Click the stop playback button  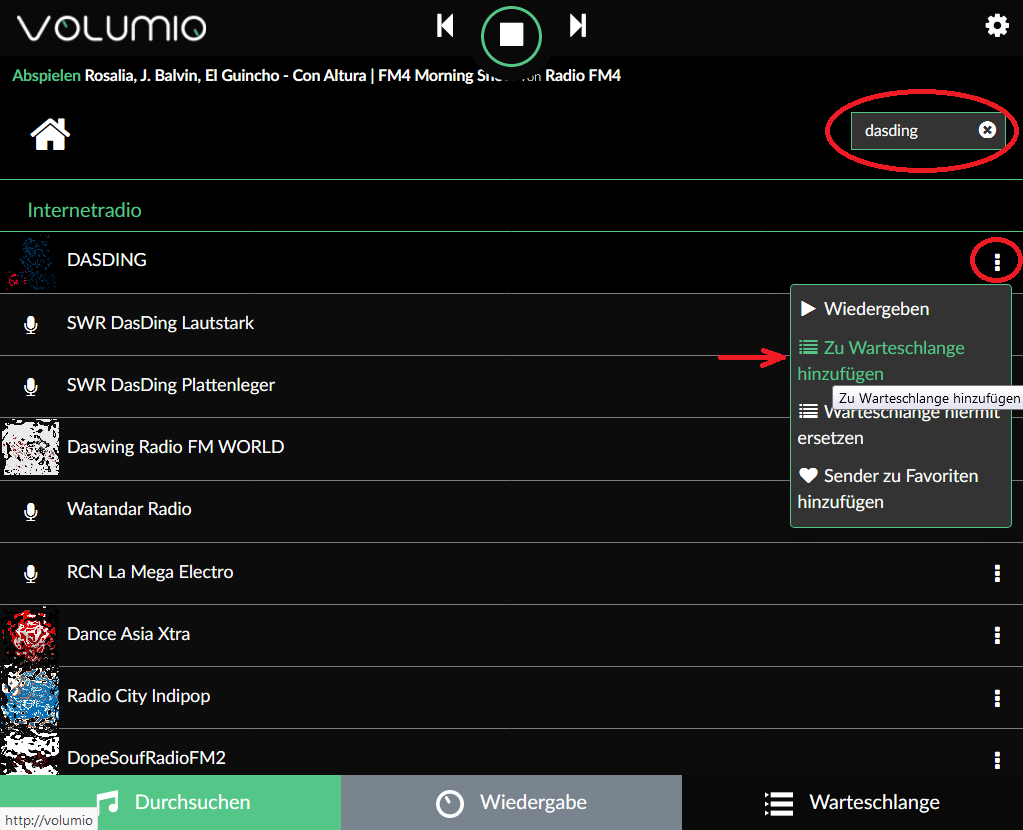click(x=511, y=35)
